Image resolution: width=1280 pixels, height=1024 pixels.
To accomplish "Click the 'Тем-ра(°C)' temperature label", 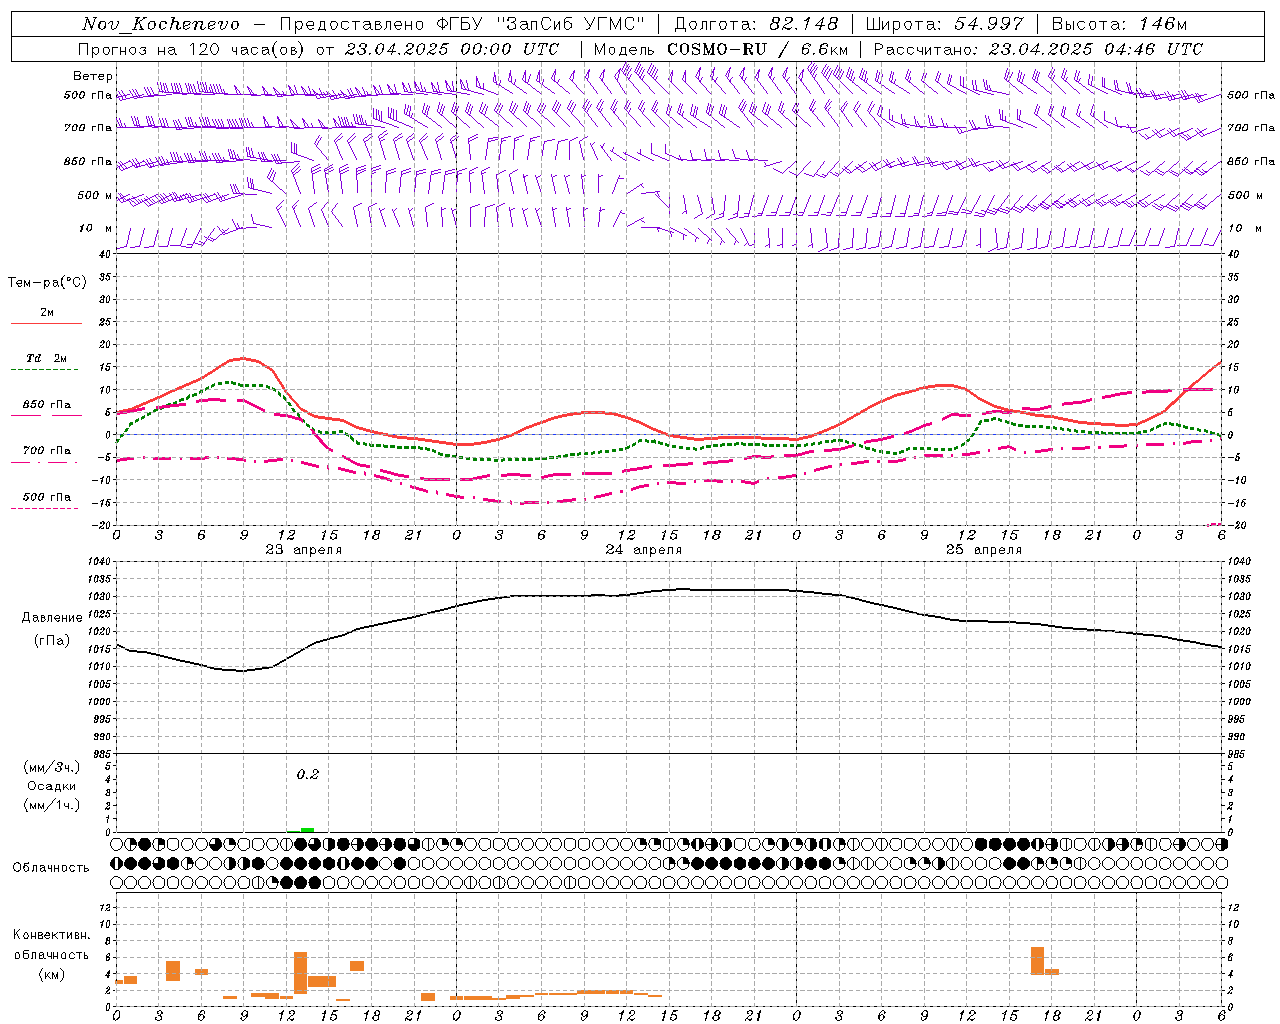I will [47, 283].
